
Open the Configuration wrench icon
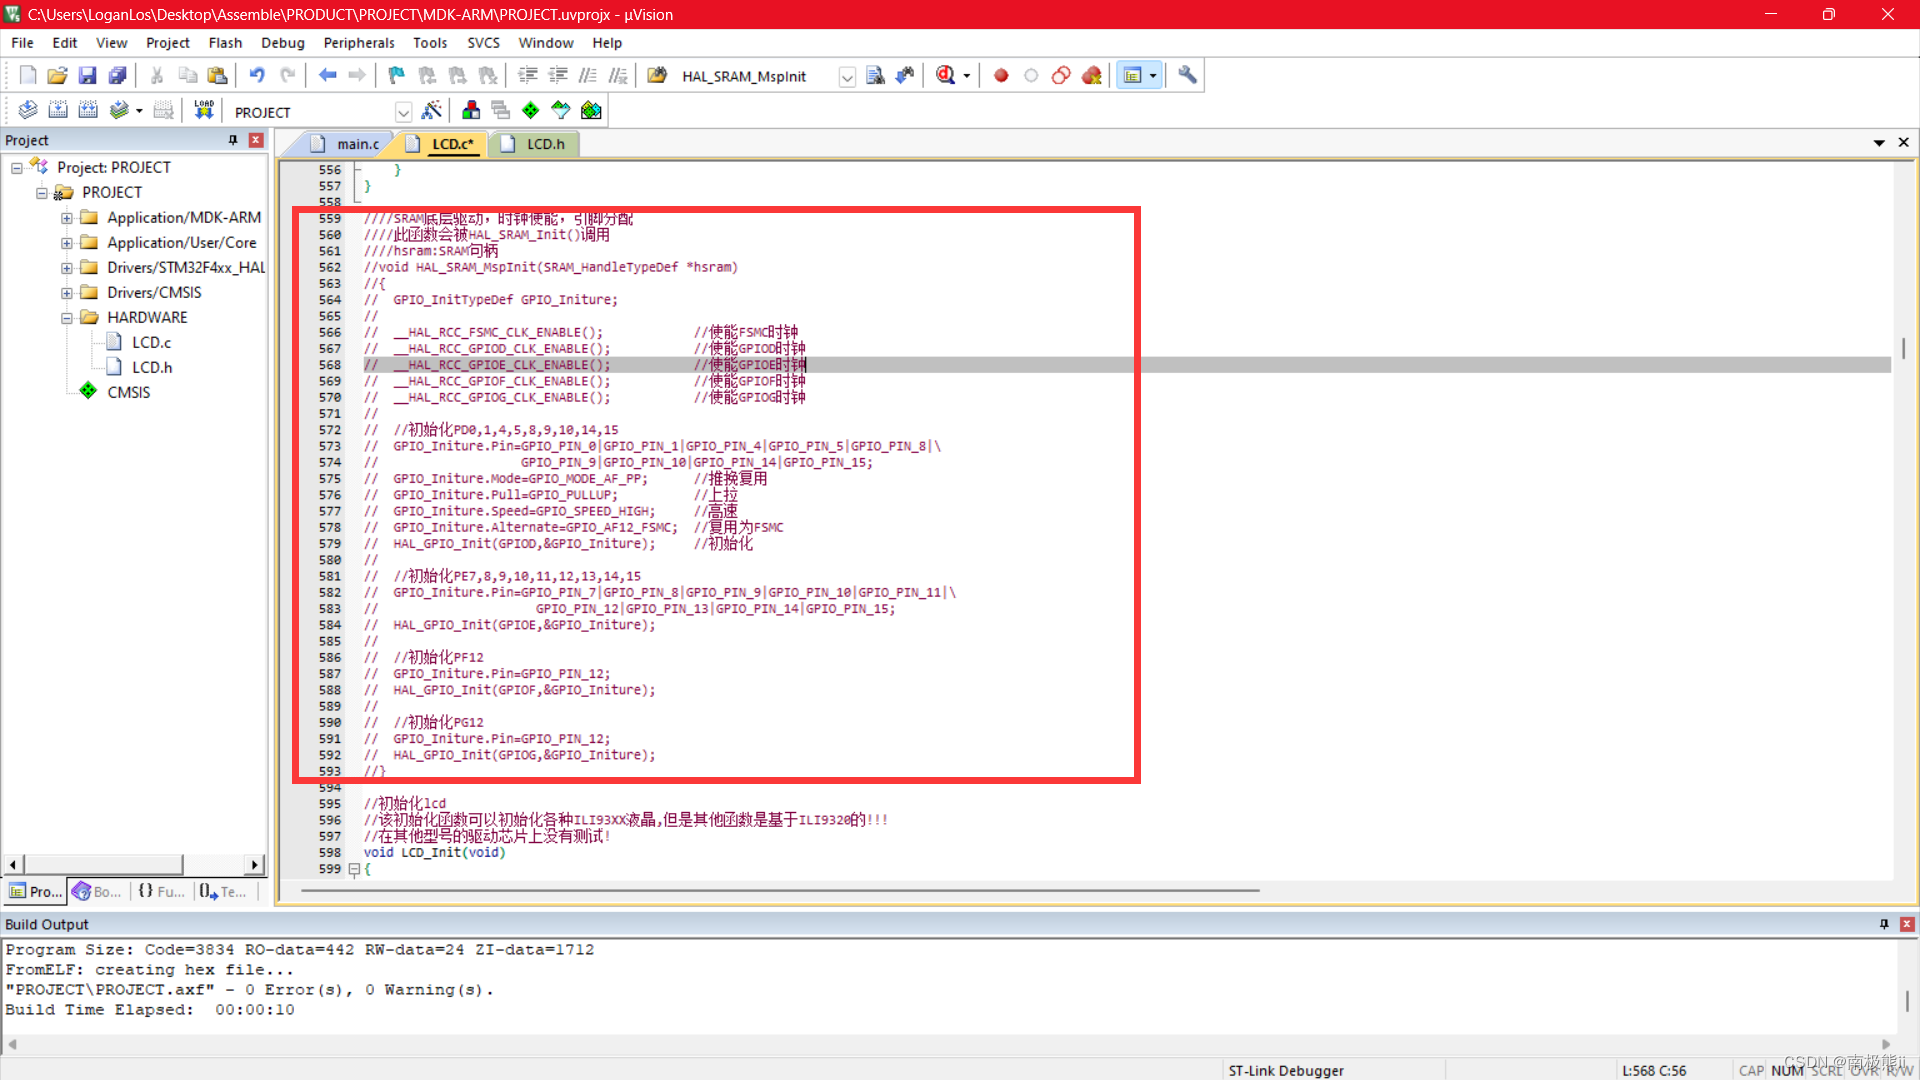coord(1187,76)
